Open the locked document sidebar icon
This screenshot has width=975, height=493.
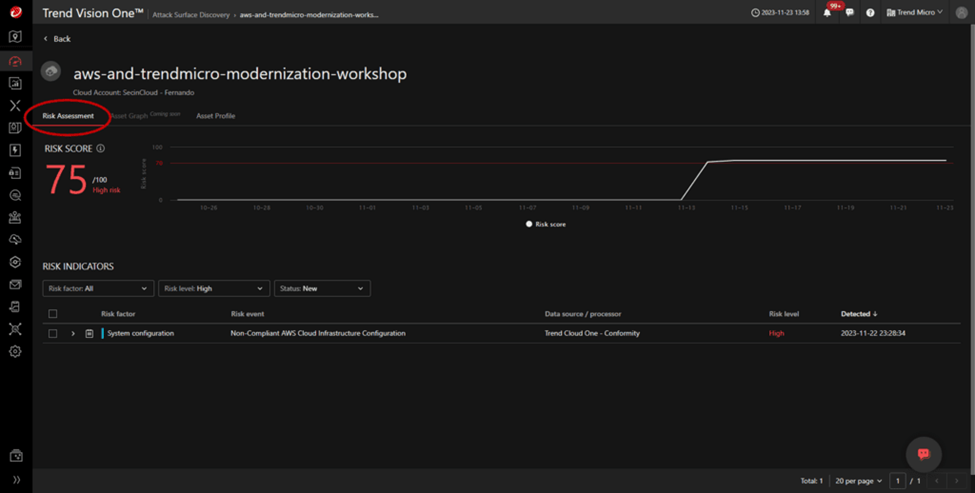tap(16, 173)
